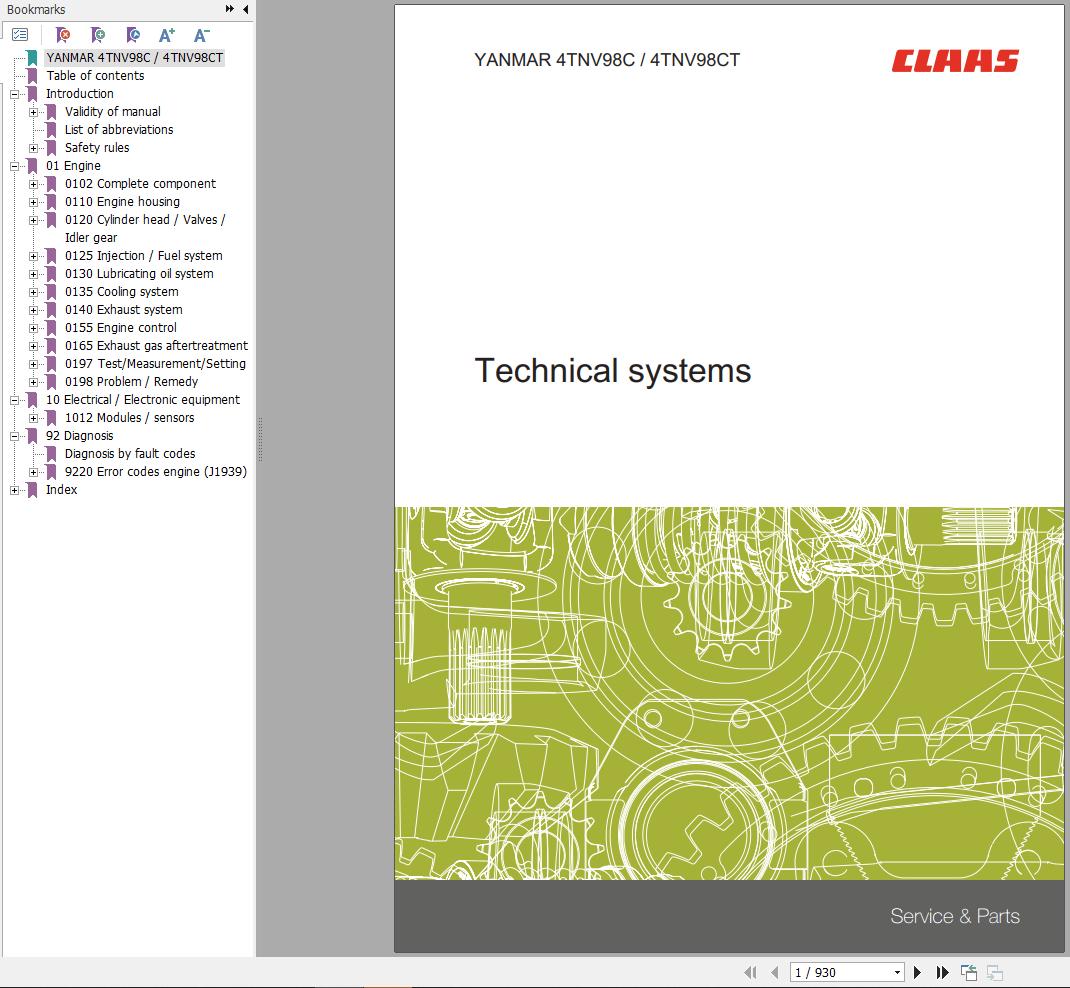Expand the 0165 Exhaust gas aftertreatment node
The height and width of the screenshot is (988, 1070).
pyautogui.click(x=33, y=346)
